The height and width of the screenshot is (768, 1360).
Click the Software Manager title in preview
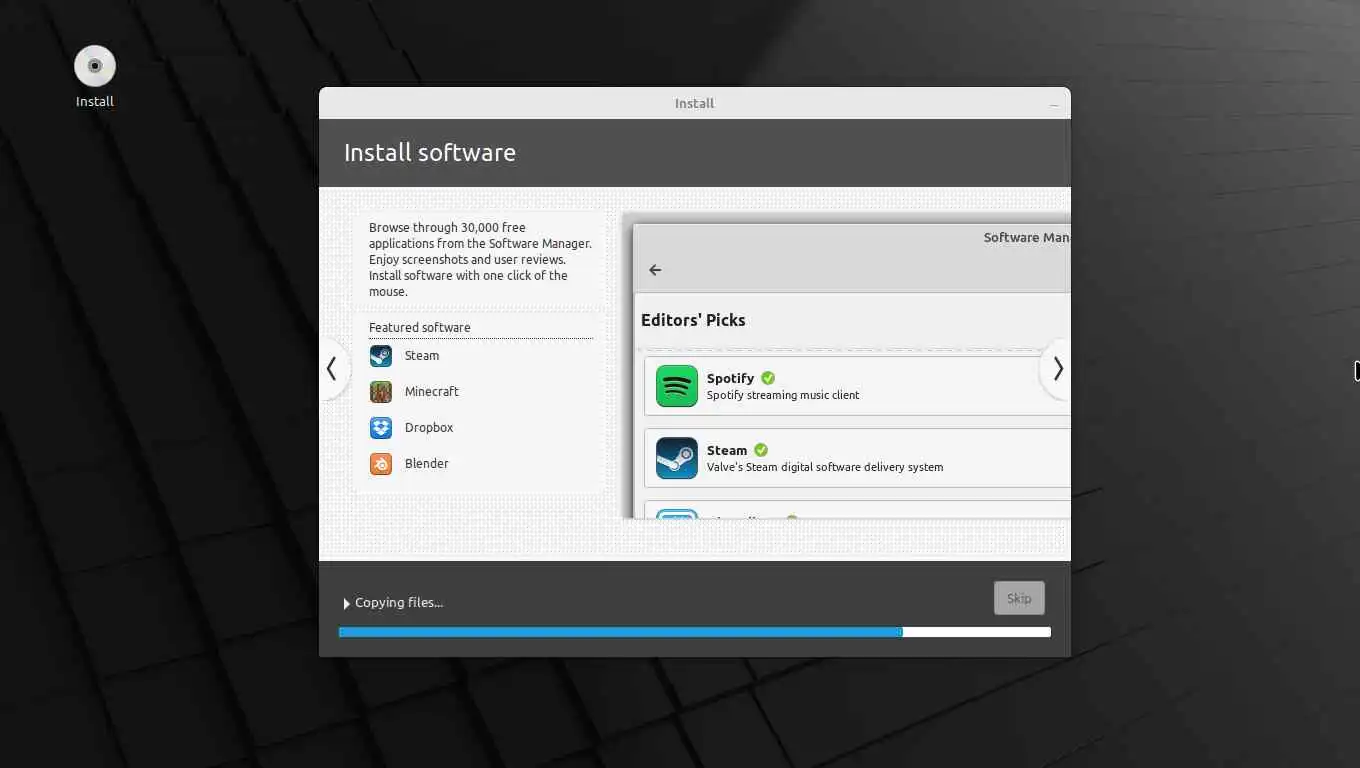coord(1027,238)
